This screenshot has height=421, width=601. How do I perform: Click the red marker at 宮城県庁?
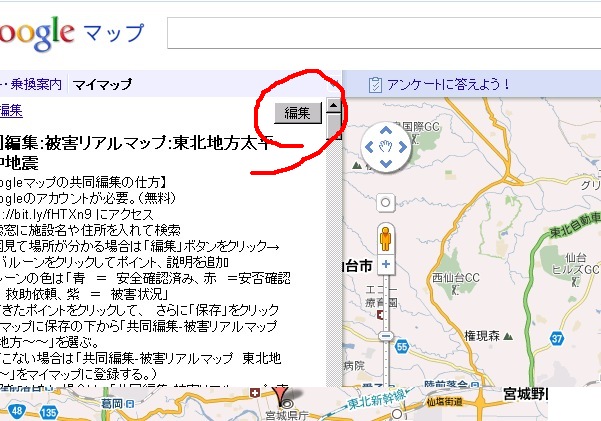coord(281,396)
